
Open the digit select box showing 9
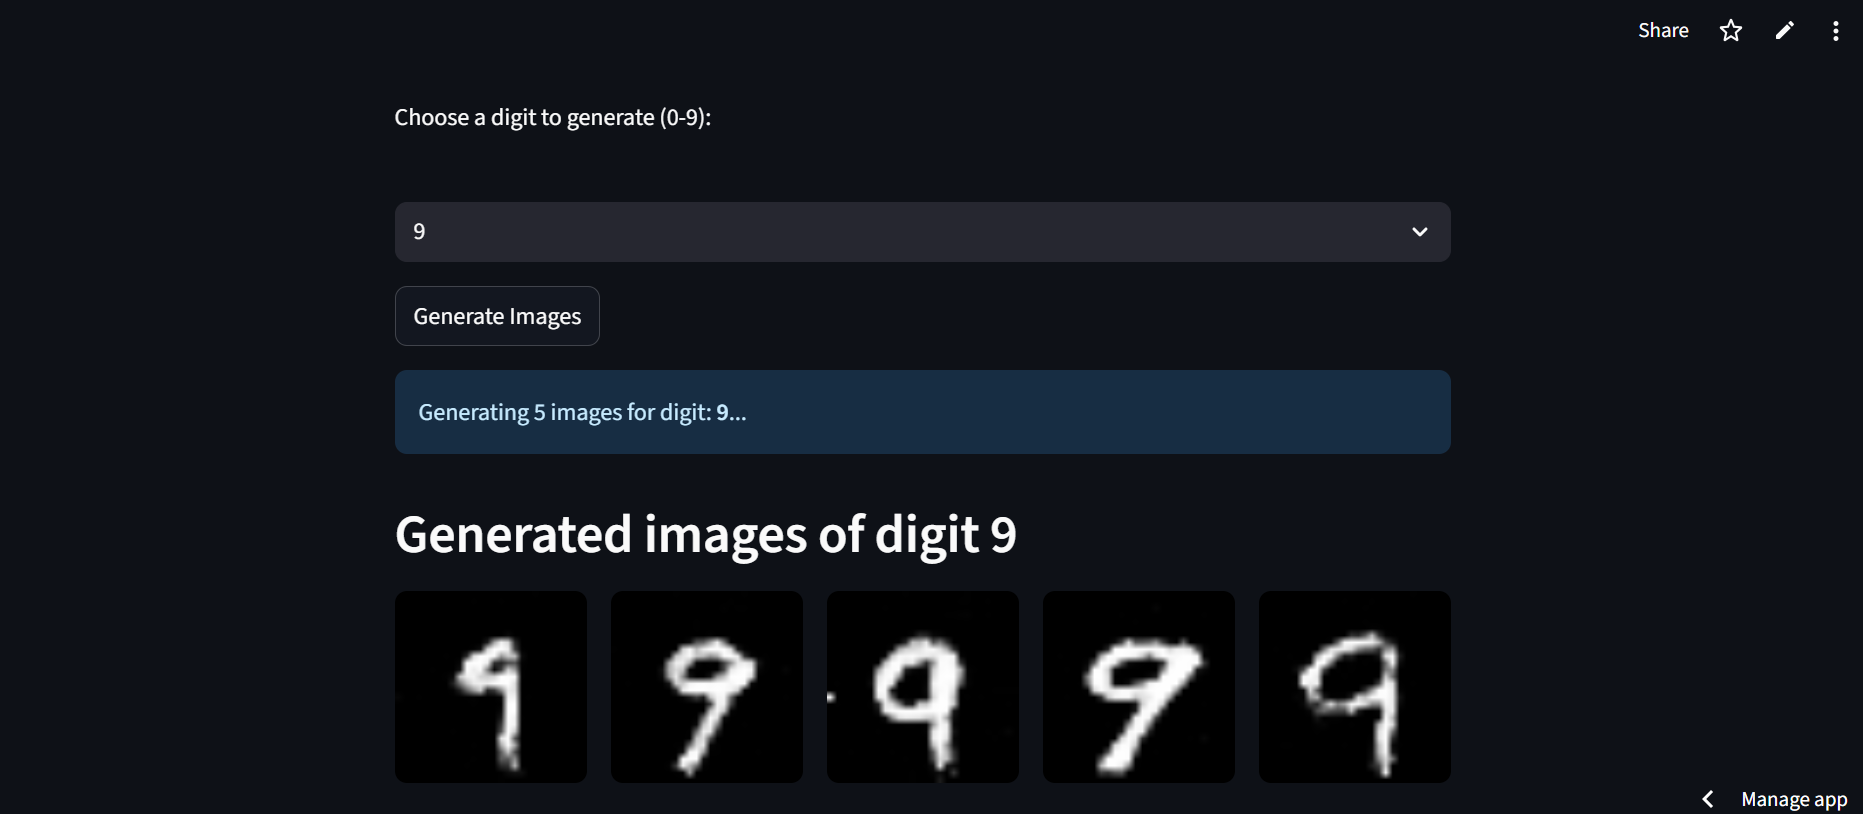click(922, 232)
